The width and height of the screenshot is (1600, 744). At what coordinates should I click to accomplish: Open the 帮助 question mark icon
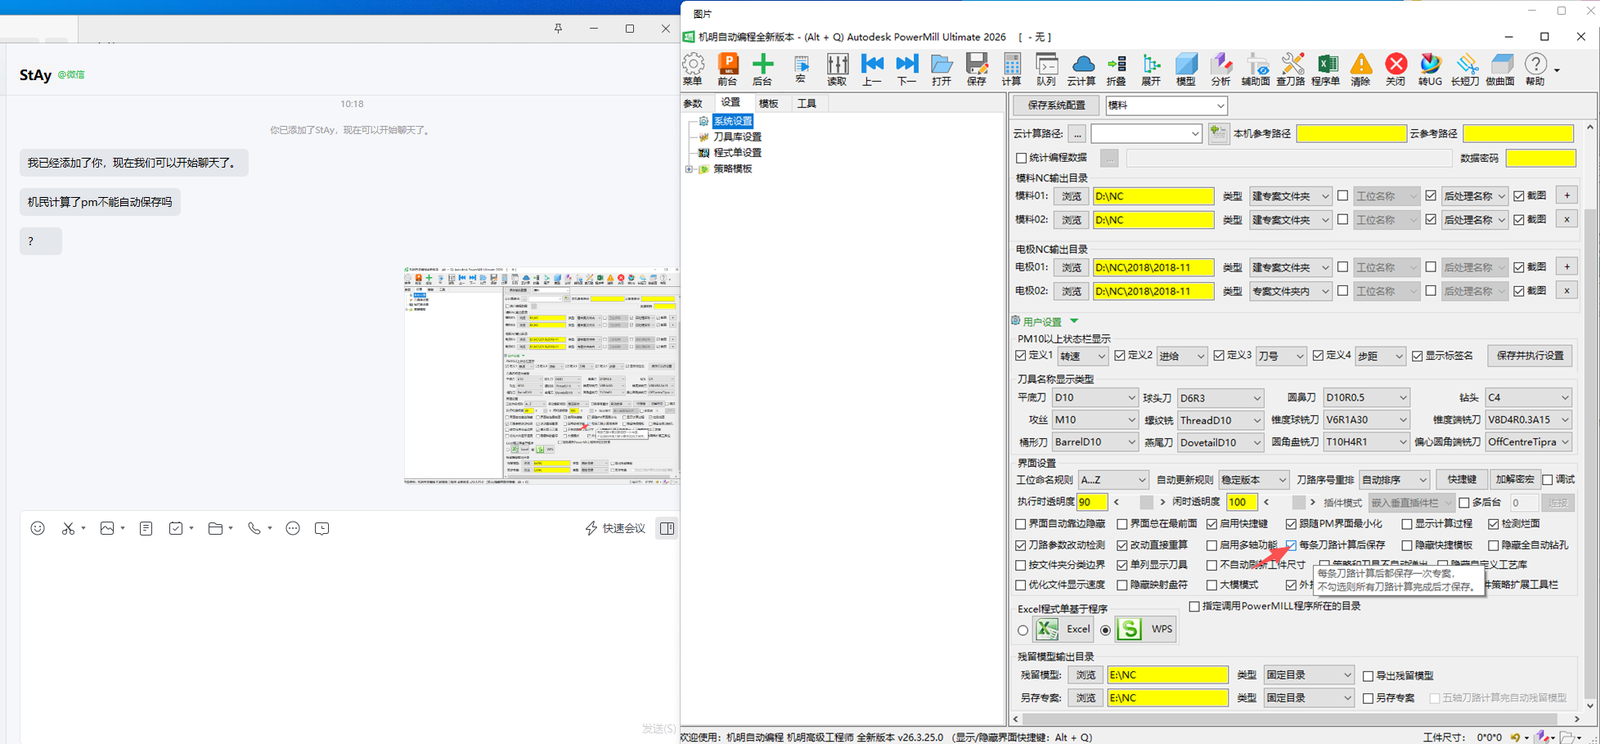click(x=1536, y=69)
